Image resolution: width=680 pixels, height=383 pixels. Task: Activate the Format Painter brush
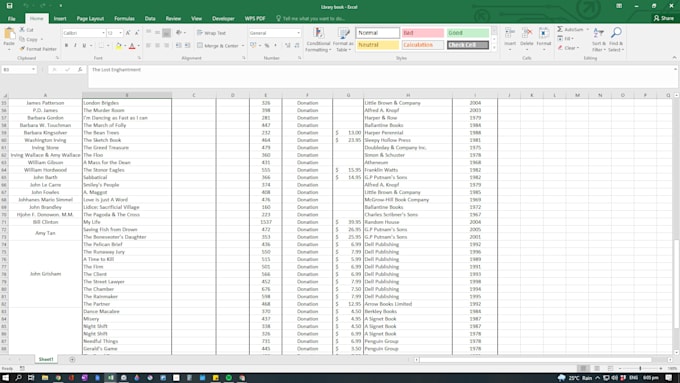22,49
